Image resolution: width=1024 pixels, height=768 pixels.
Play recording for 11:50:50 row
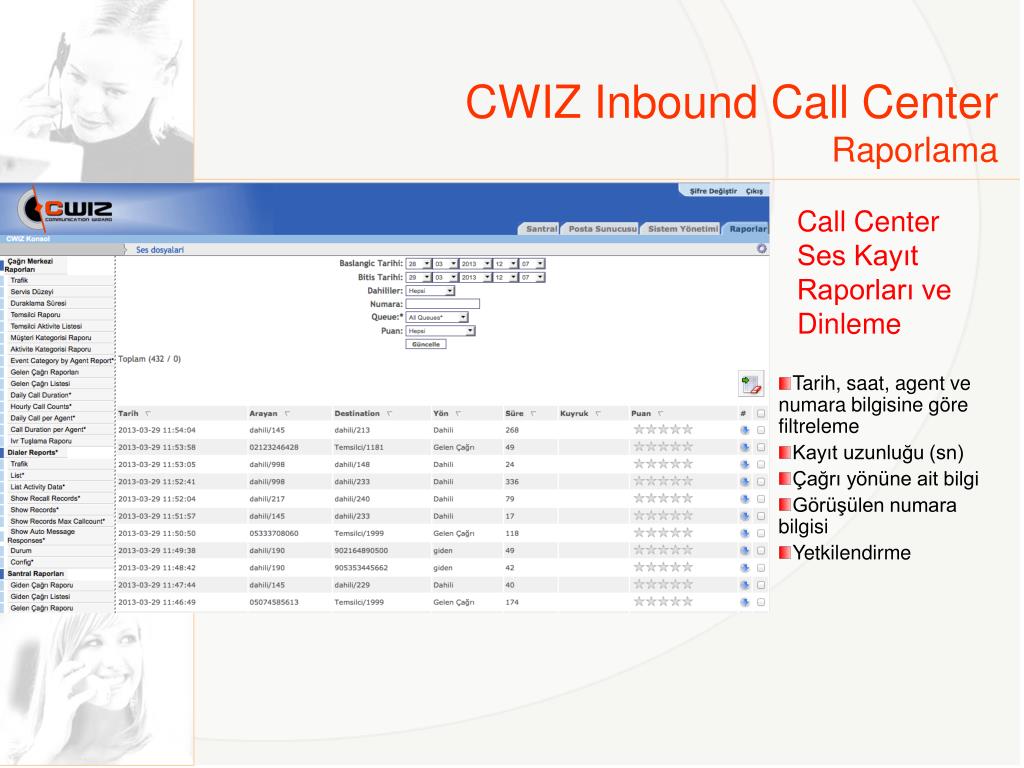point(744,534)
